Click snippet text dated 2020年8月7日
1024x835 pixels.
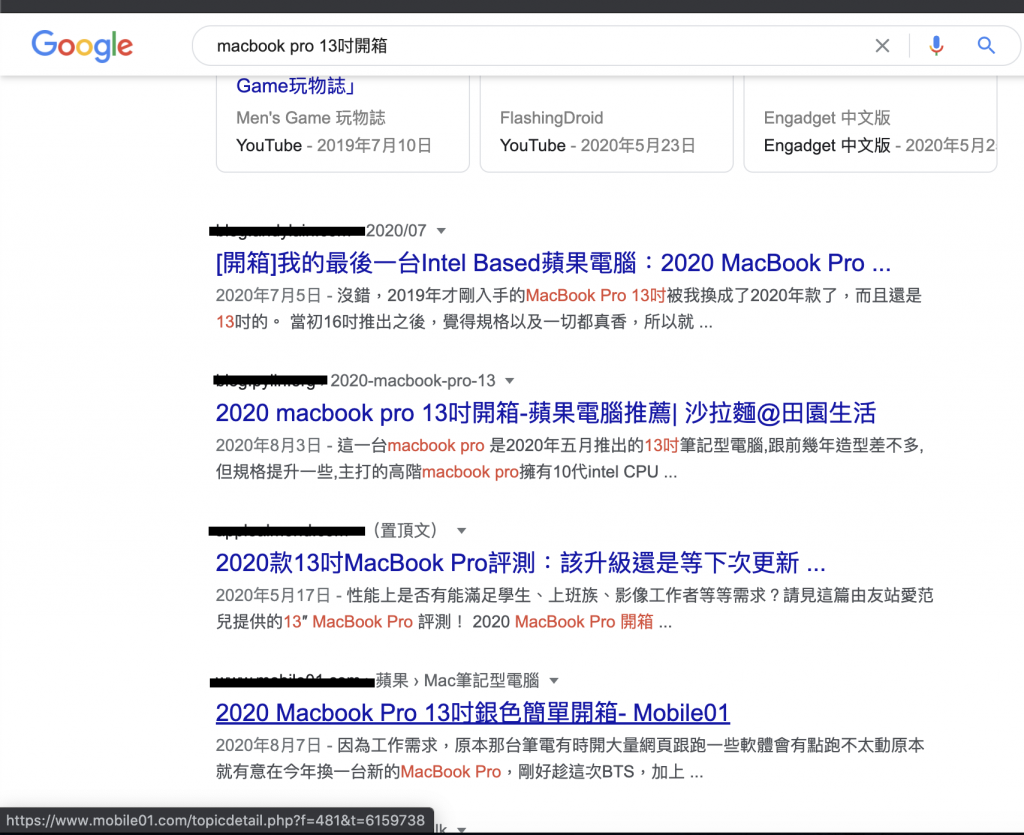point(570,759)
